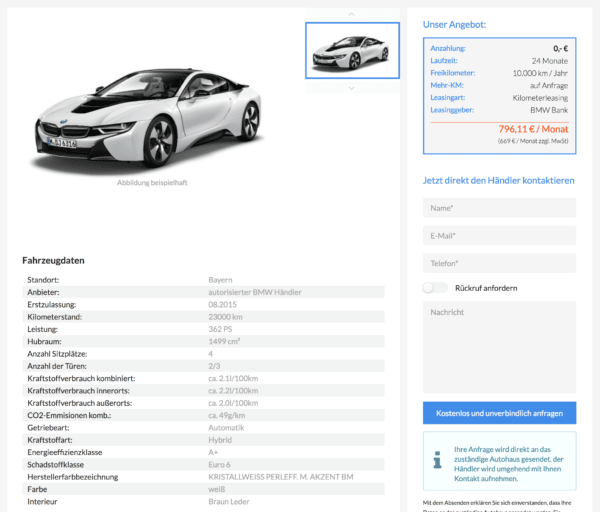Select the BMW i8 gallery thumbnail
The height and width of the screenshot is (512, 600).
pyautogui.click(x=352, y=51)
